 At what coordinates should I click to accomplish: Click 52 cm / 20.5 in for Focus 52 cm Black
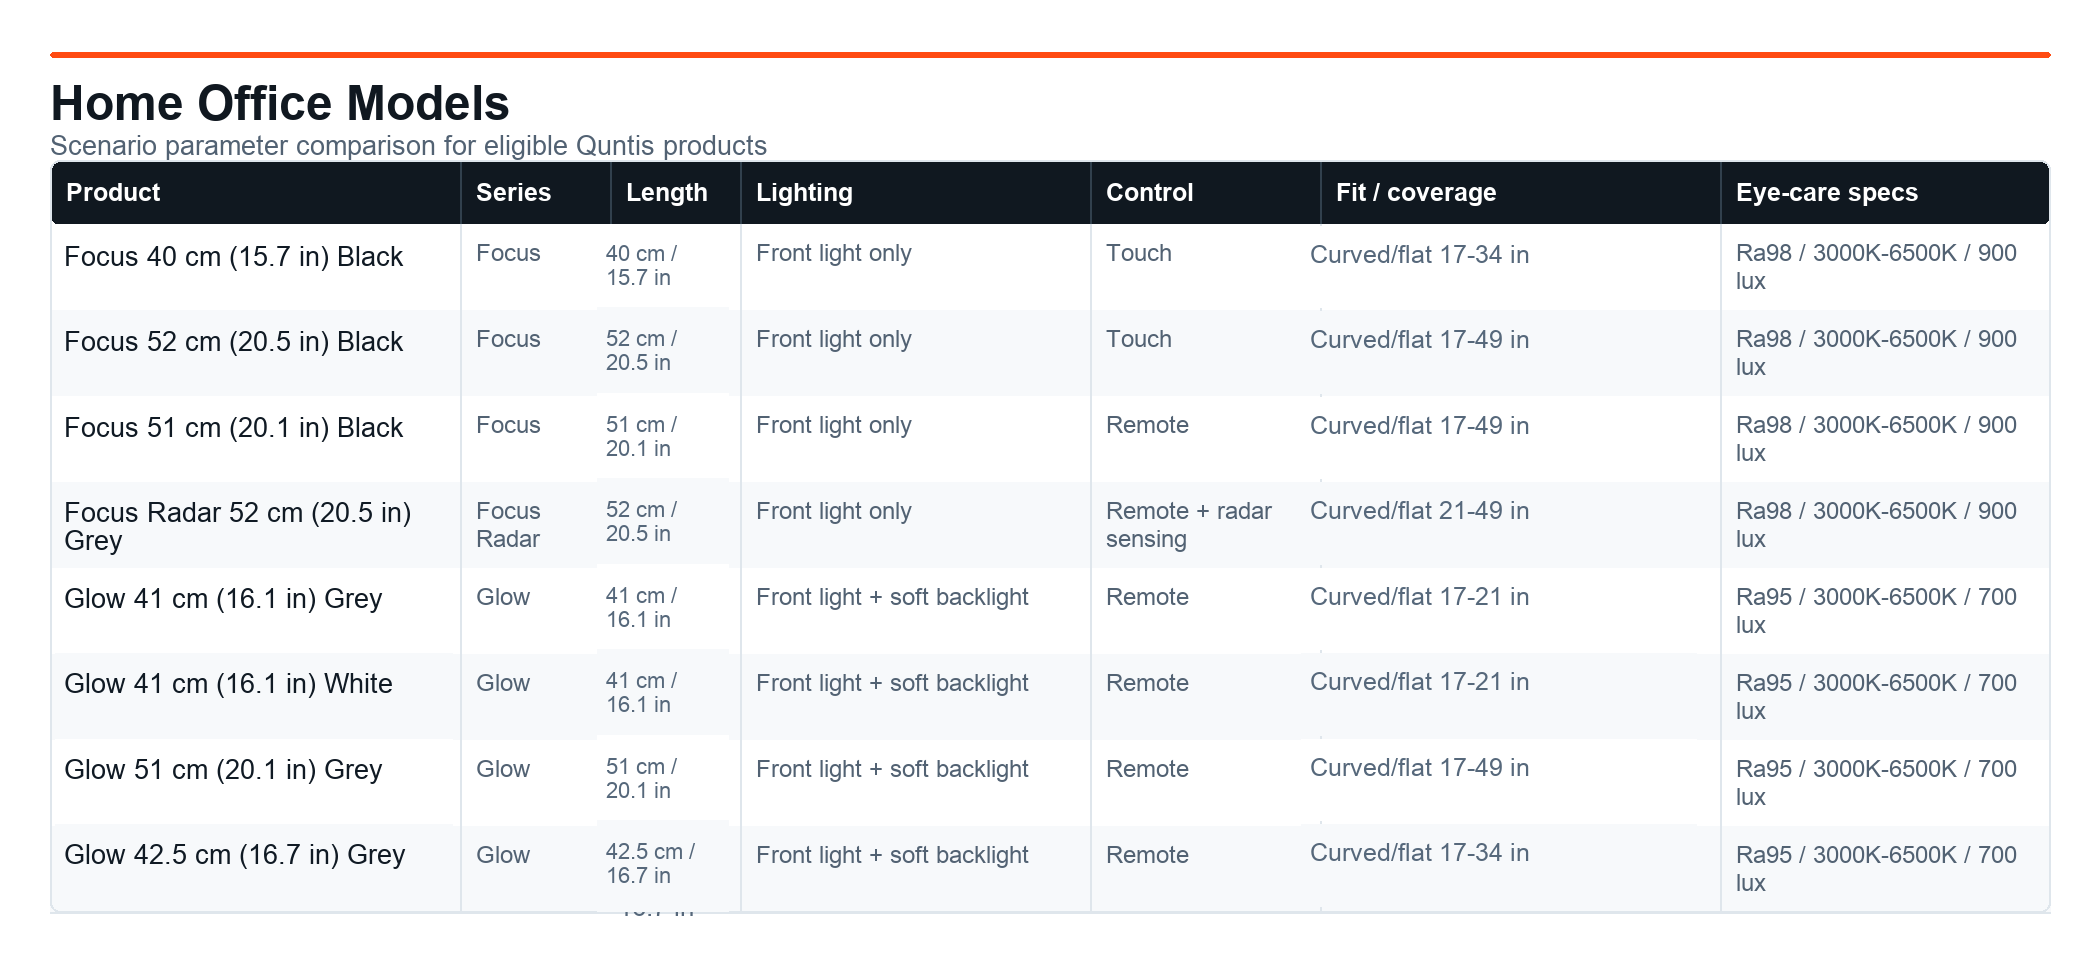click(641, 351)
